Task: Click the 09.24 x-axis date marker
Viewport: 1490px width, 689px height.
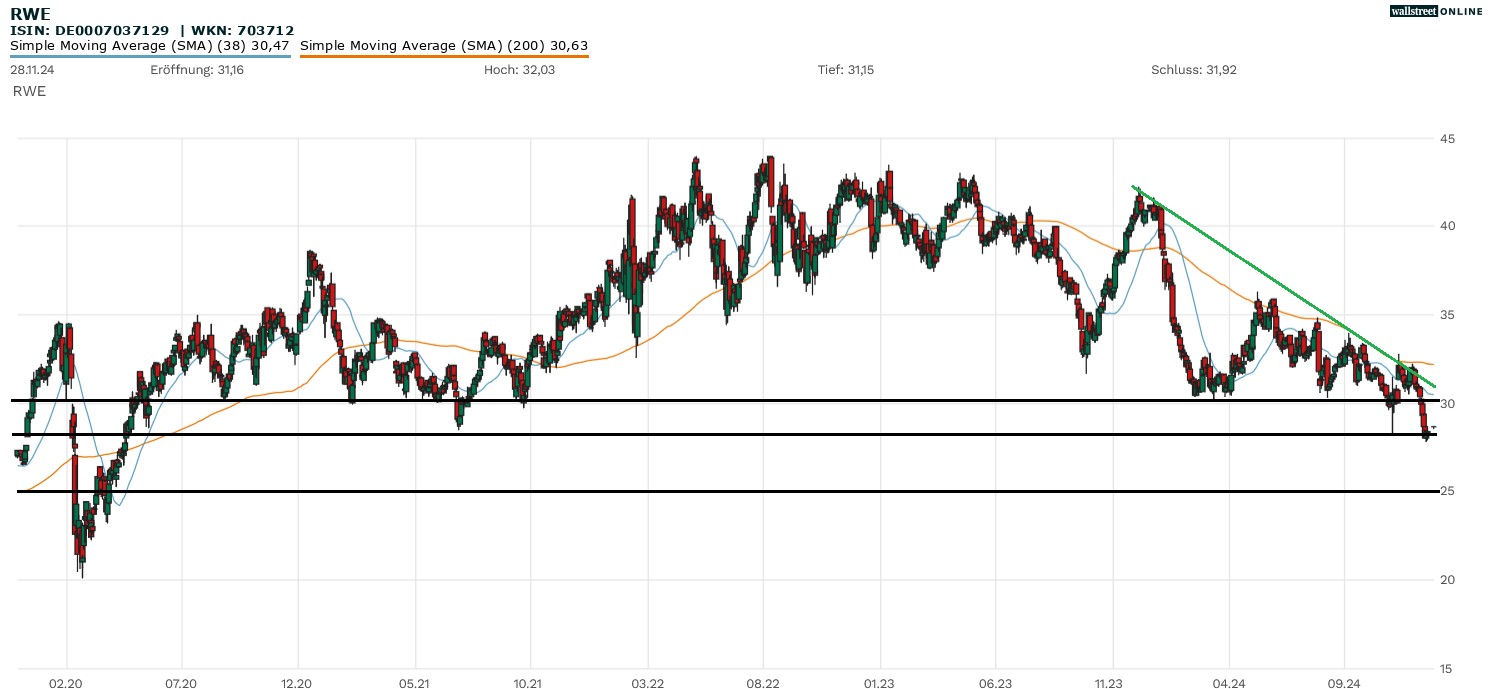Action: click(1344, 683)
